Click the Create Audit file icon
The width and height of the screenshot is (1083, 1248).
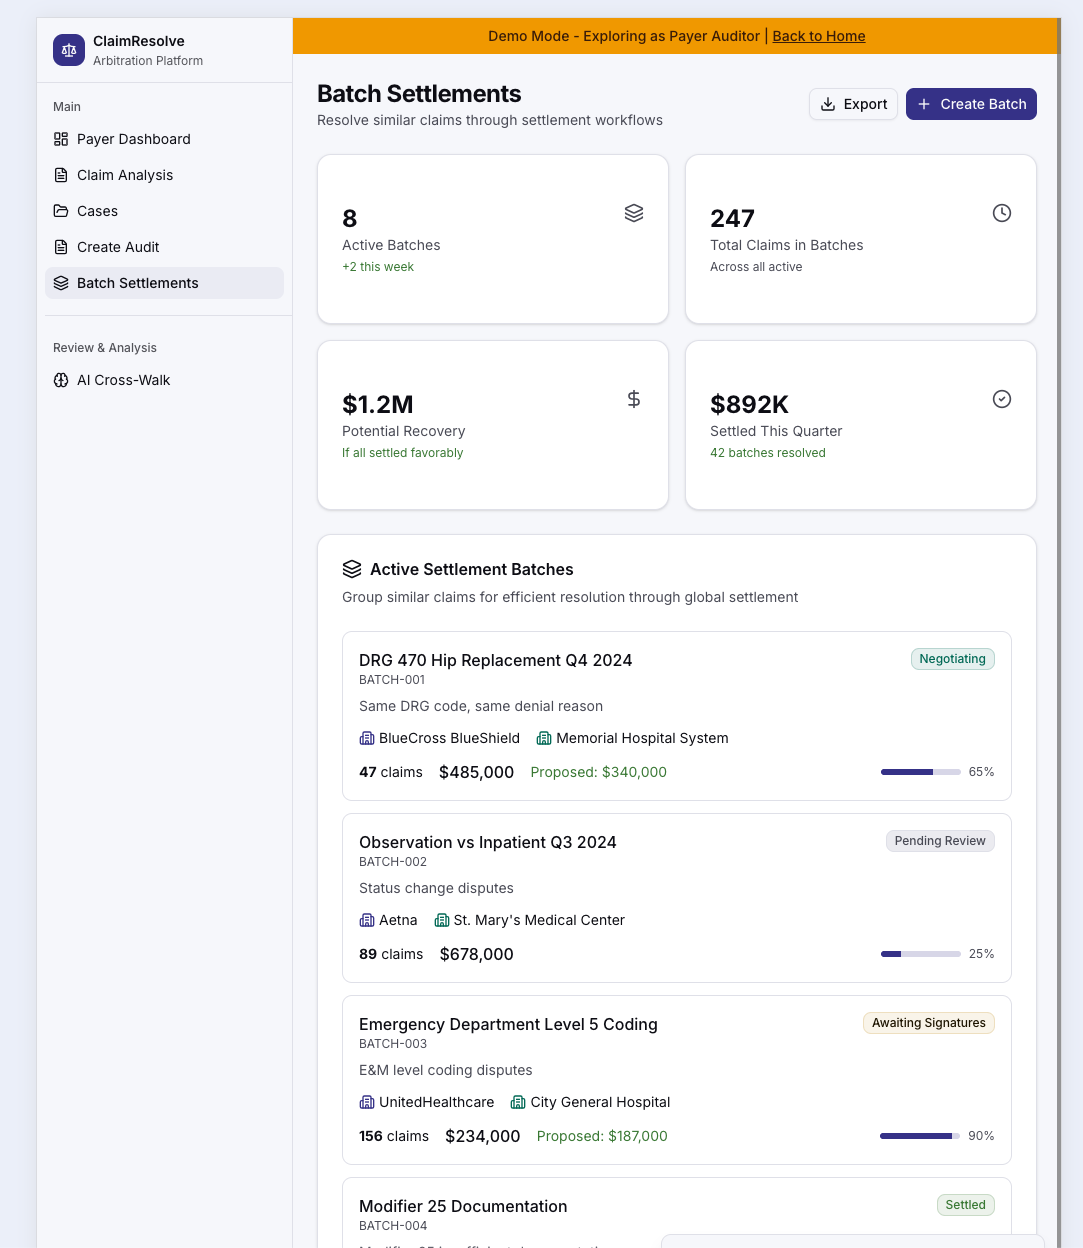[61, 247]
